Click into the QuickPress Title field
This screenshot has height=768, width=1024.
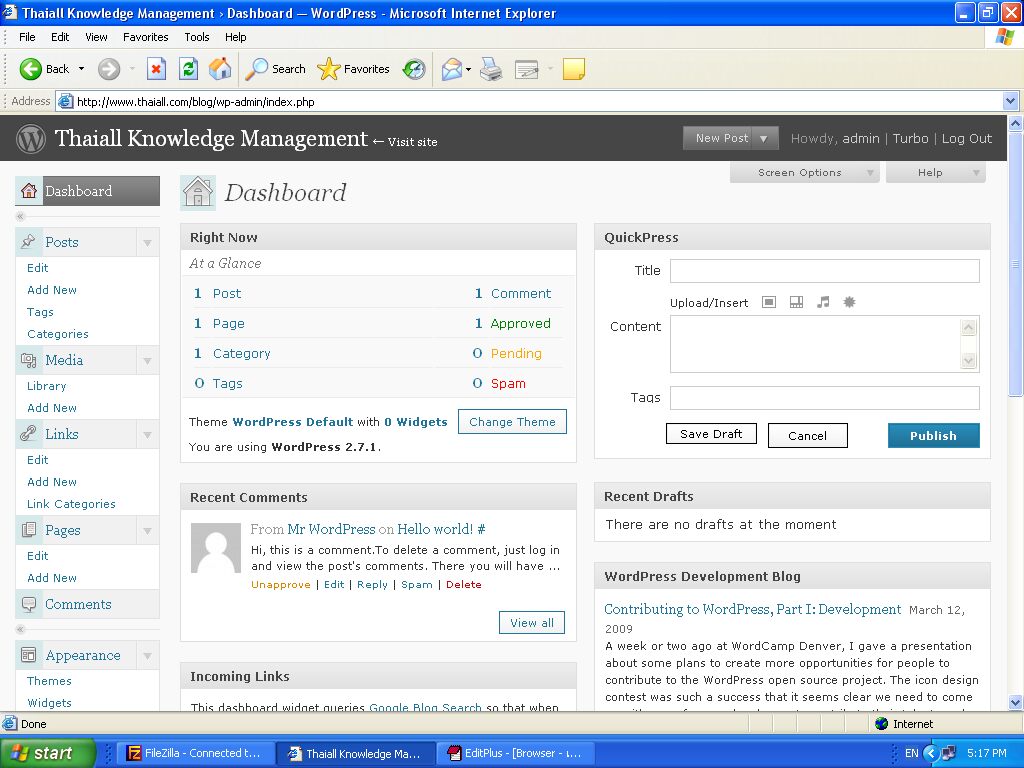[x=824, y=271]
